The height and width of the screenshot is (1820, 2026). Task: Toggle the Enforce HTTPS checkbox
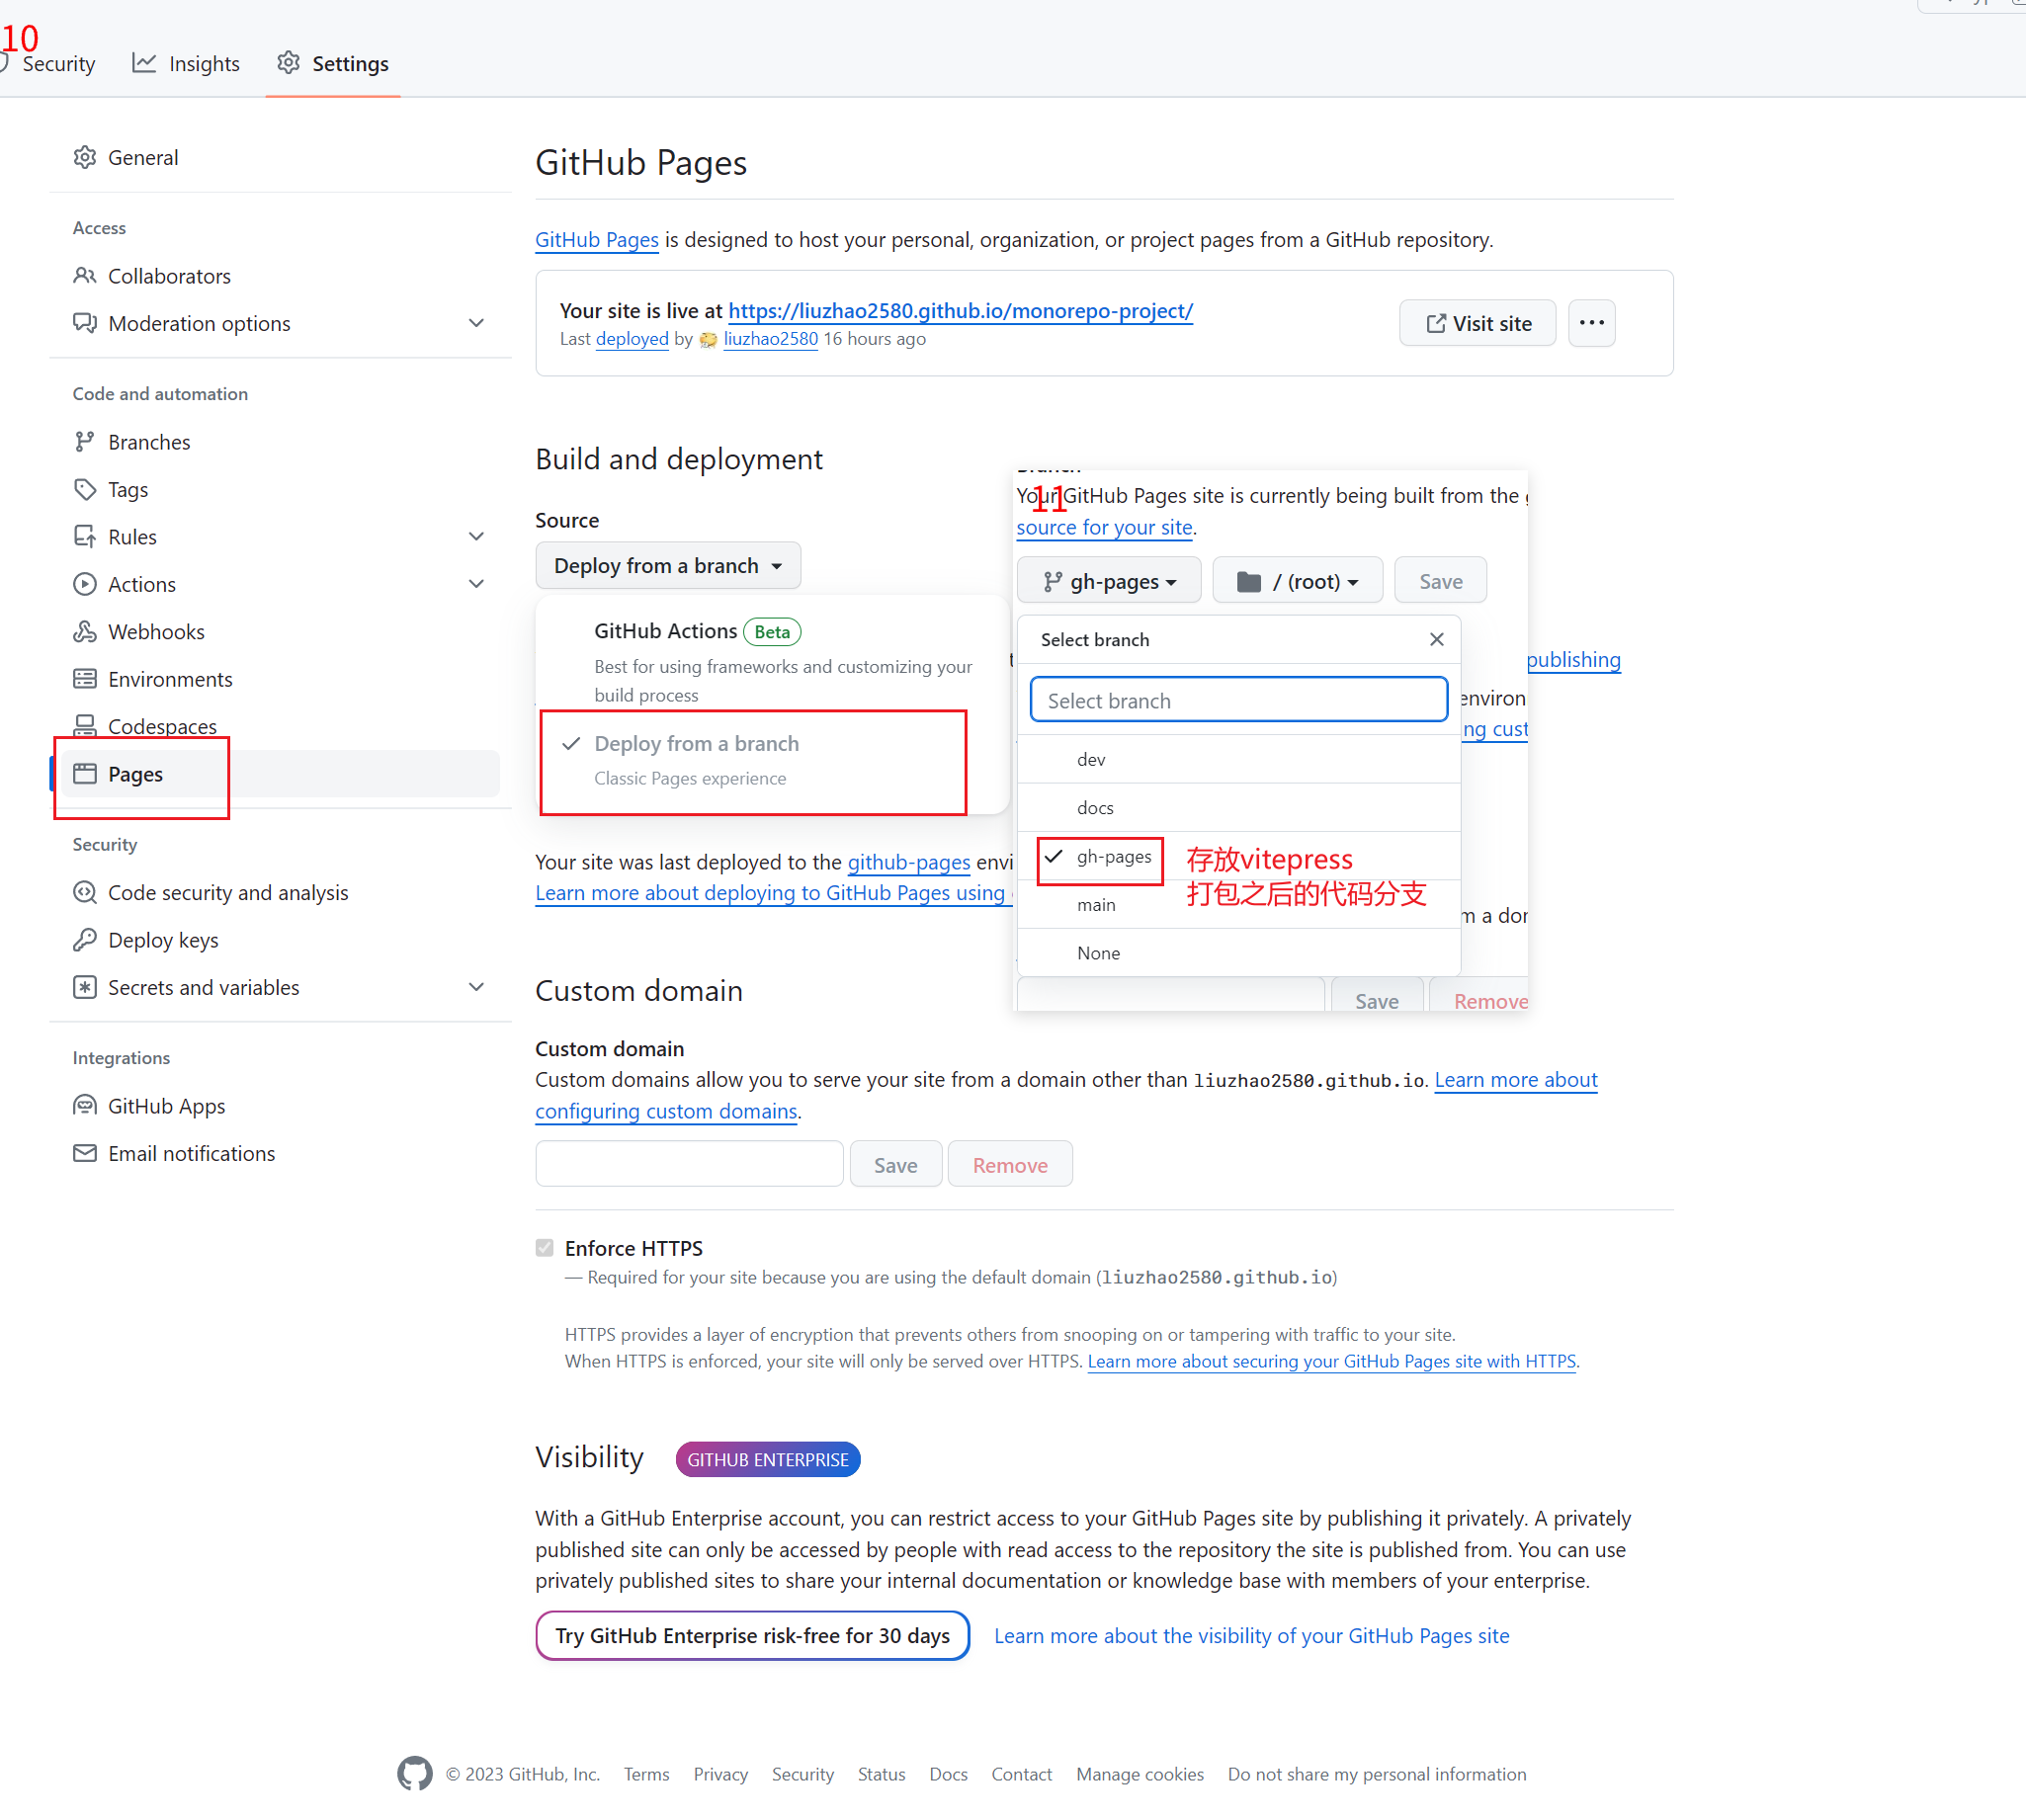coord(544,1247)
